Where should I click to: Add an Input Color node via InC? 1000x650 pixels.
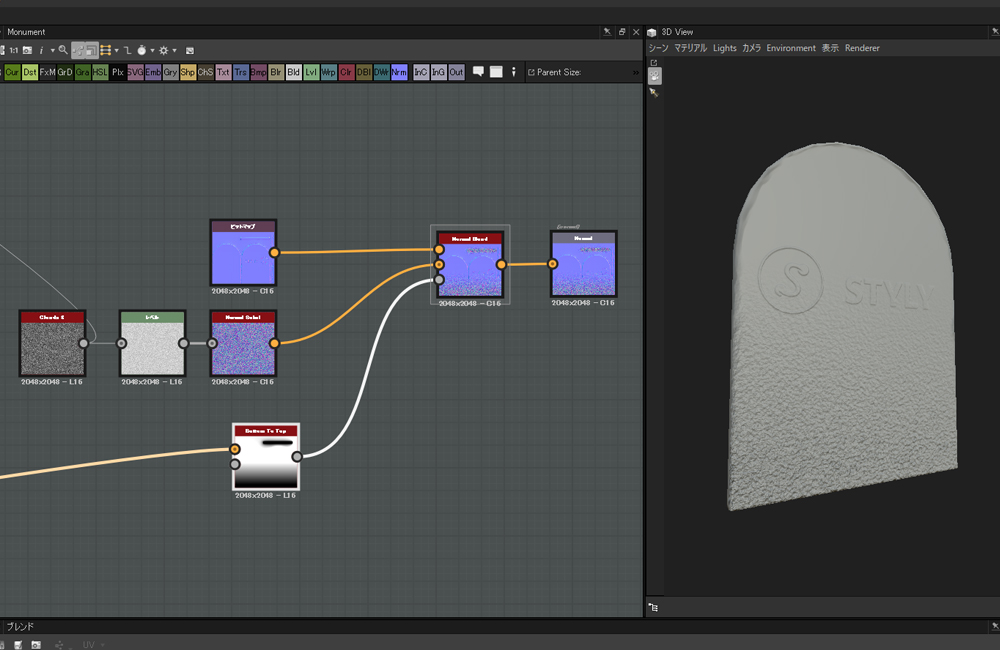click(x=421, y=72)
